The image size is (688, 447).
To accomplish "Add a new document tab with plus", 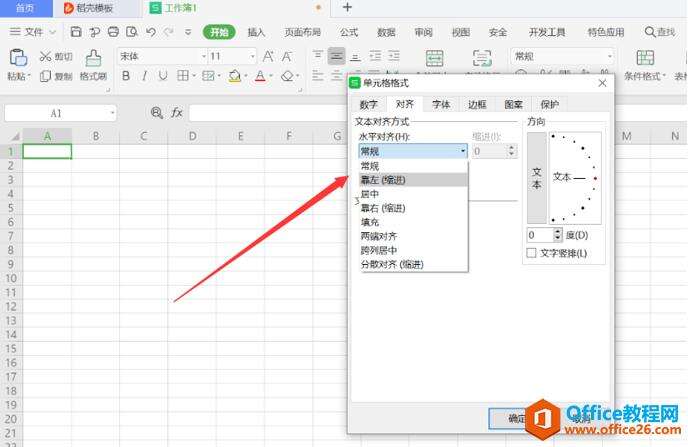I will pyautogui.click(x=347, y=7).
